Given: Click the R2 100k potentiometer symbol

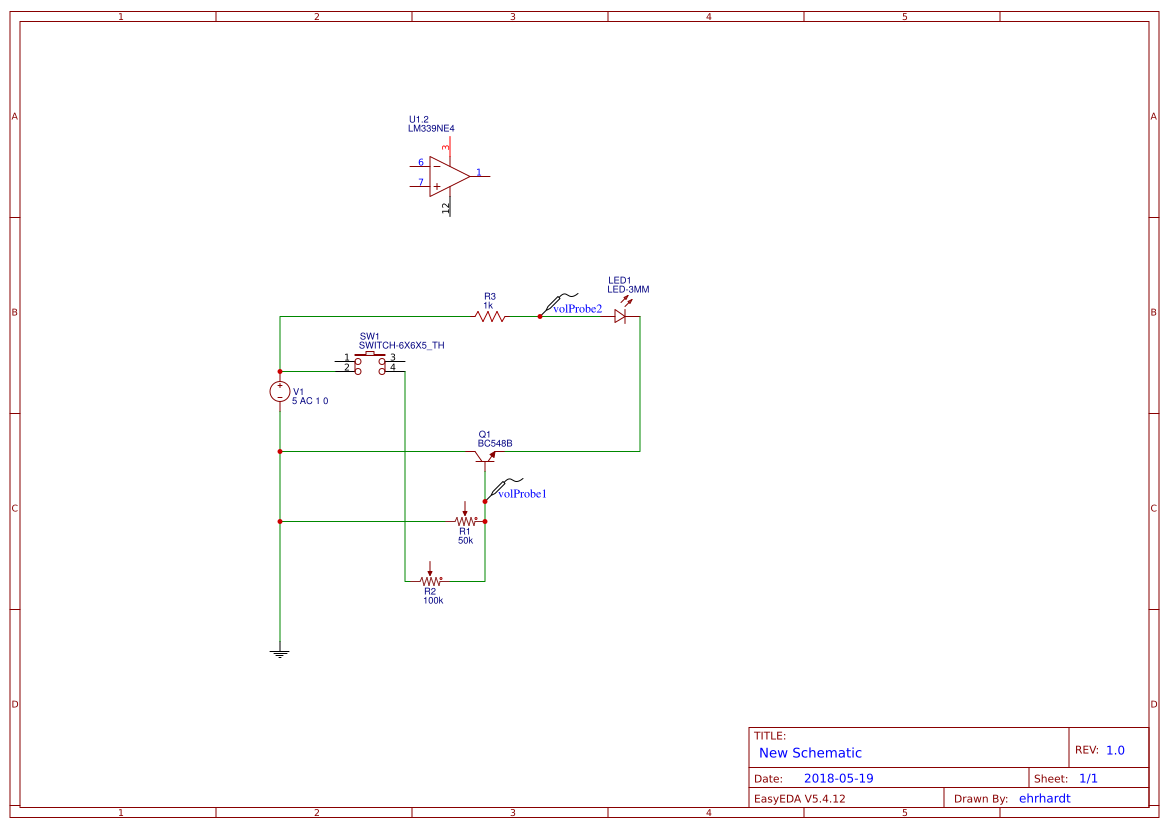Looking at the screenshot, I should click(x=430, y=578).
